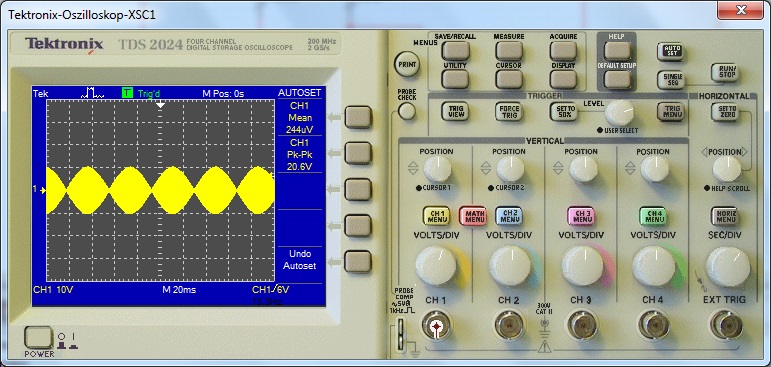Open the MATH MENU
This screenshot has width=771, height=367.
(473, 216)
